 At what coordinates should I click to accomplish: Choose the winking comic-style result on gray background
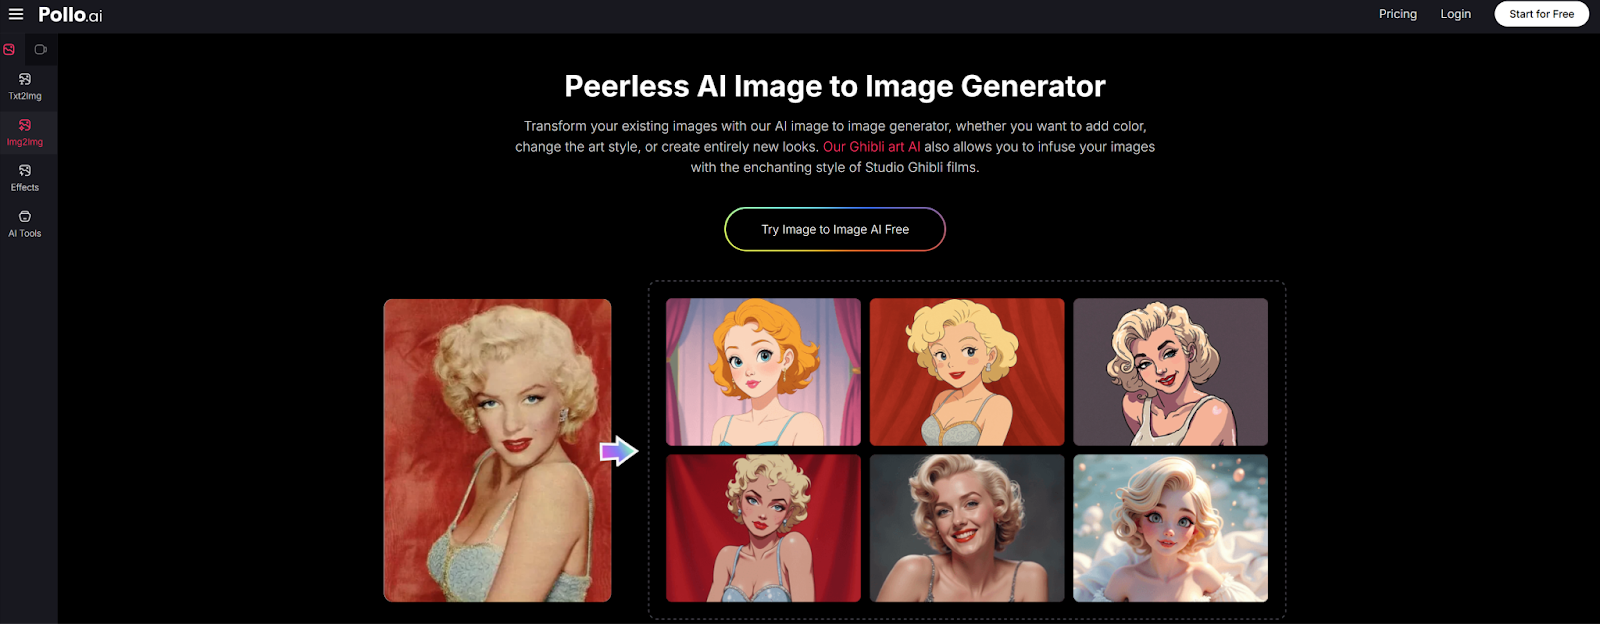[x=1170, y=372]
